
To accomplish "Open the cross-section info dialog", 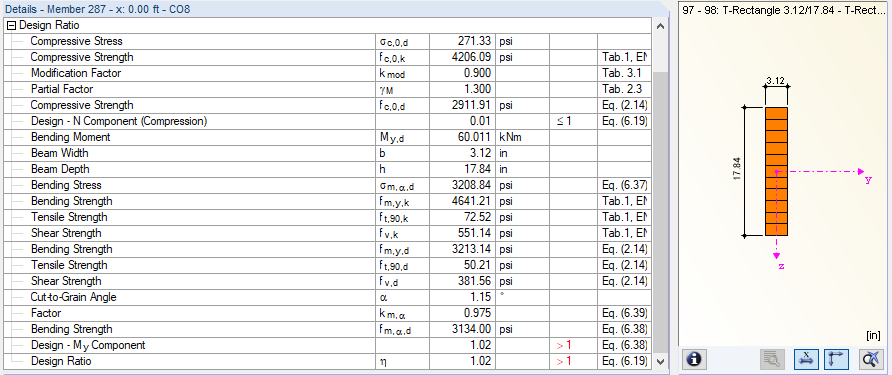I will 695,360.
